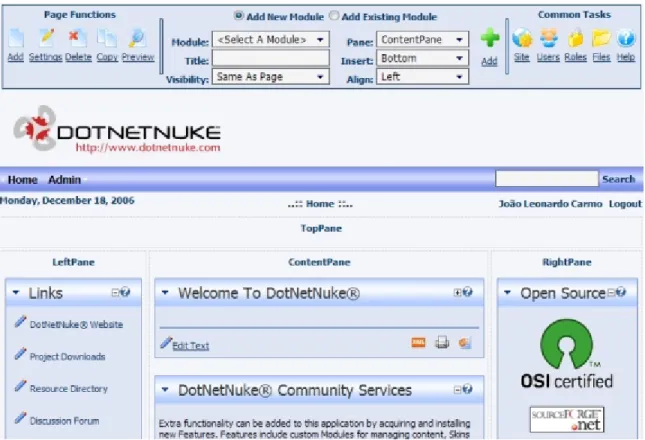
Task: Click the Search button
Action: (x=619, y=179)
